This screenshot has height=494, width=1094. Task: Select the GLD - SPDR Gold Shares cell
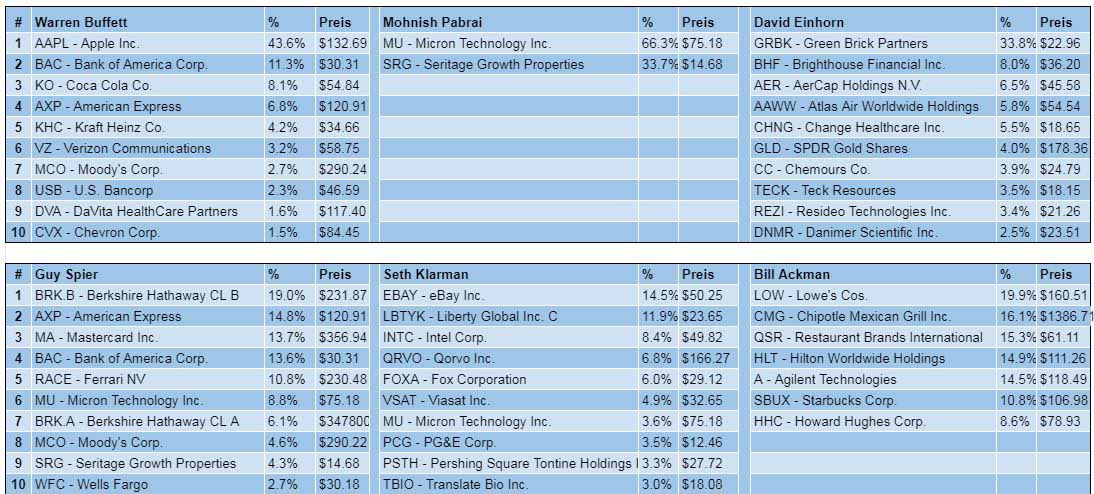point(873,148)
